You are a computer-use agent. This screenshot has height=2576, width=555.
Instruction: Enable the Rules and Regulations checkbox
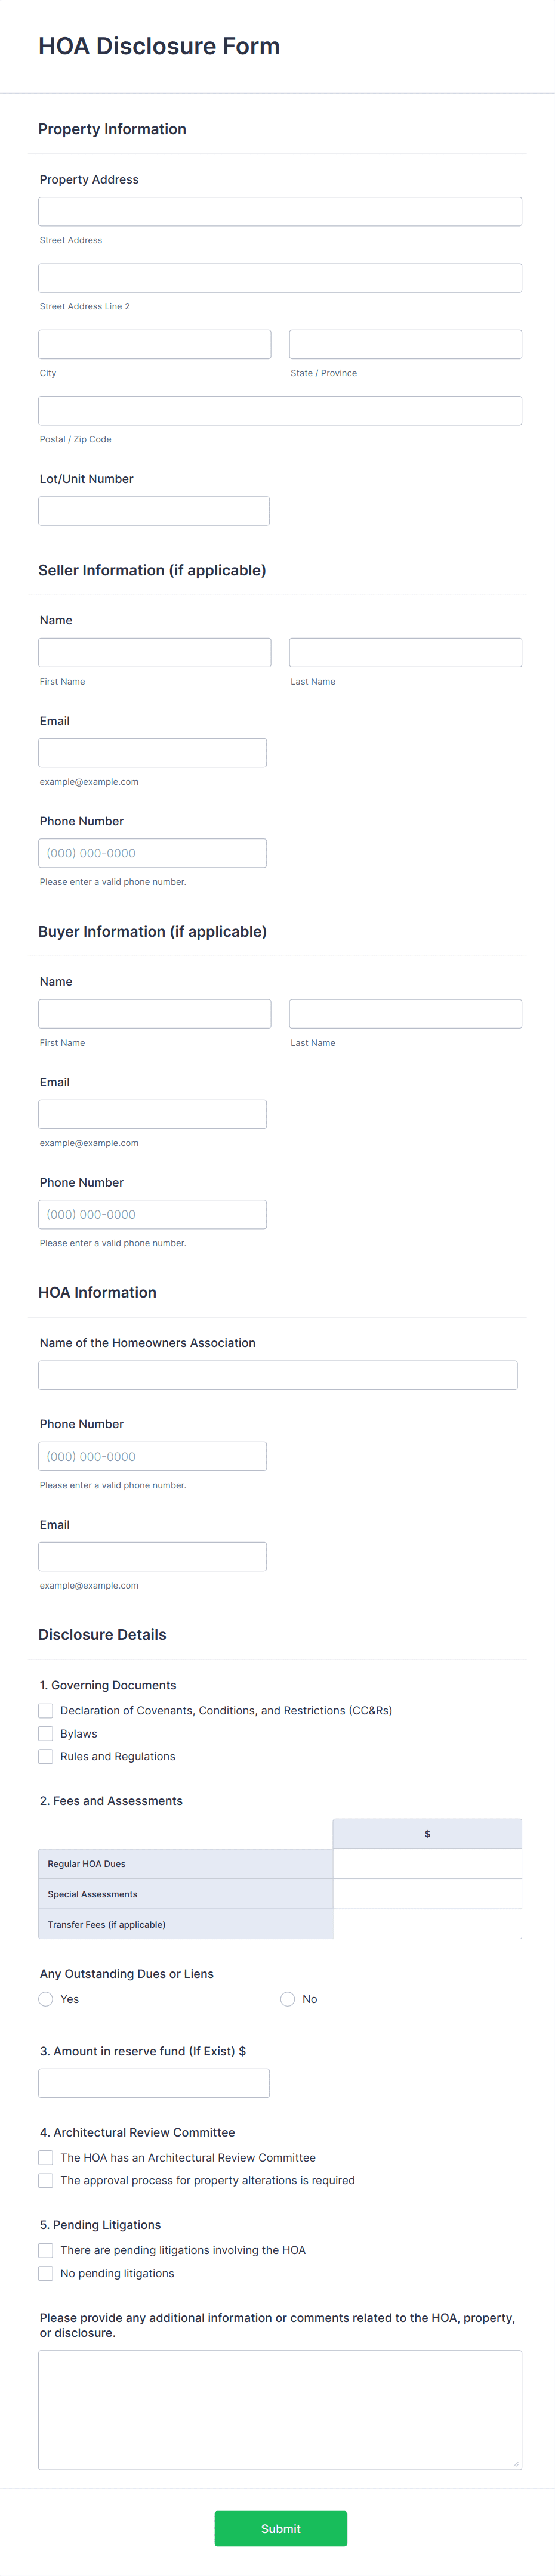pos(45,1756)
